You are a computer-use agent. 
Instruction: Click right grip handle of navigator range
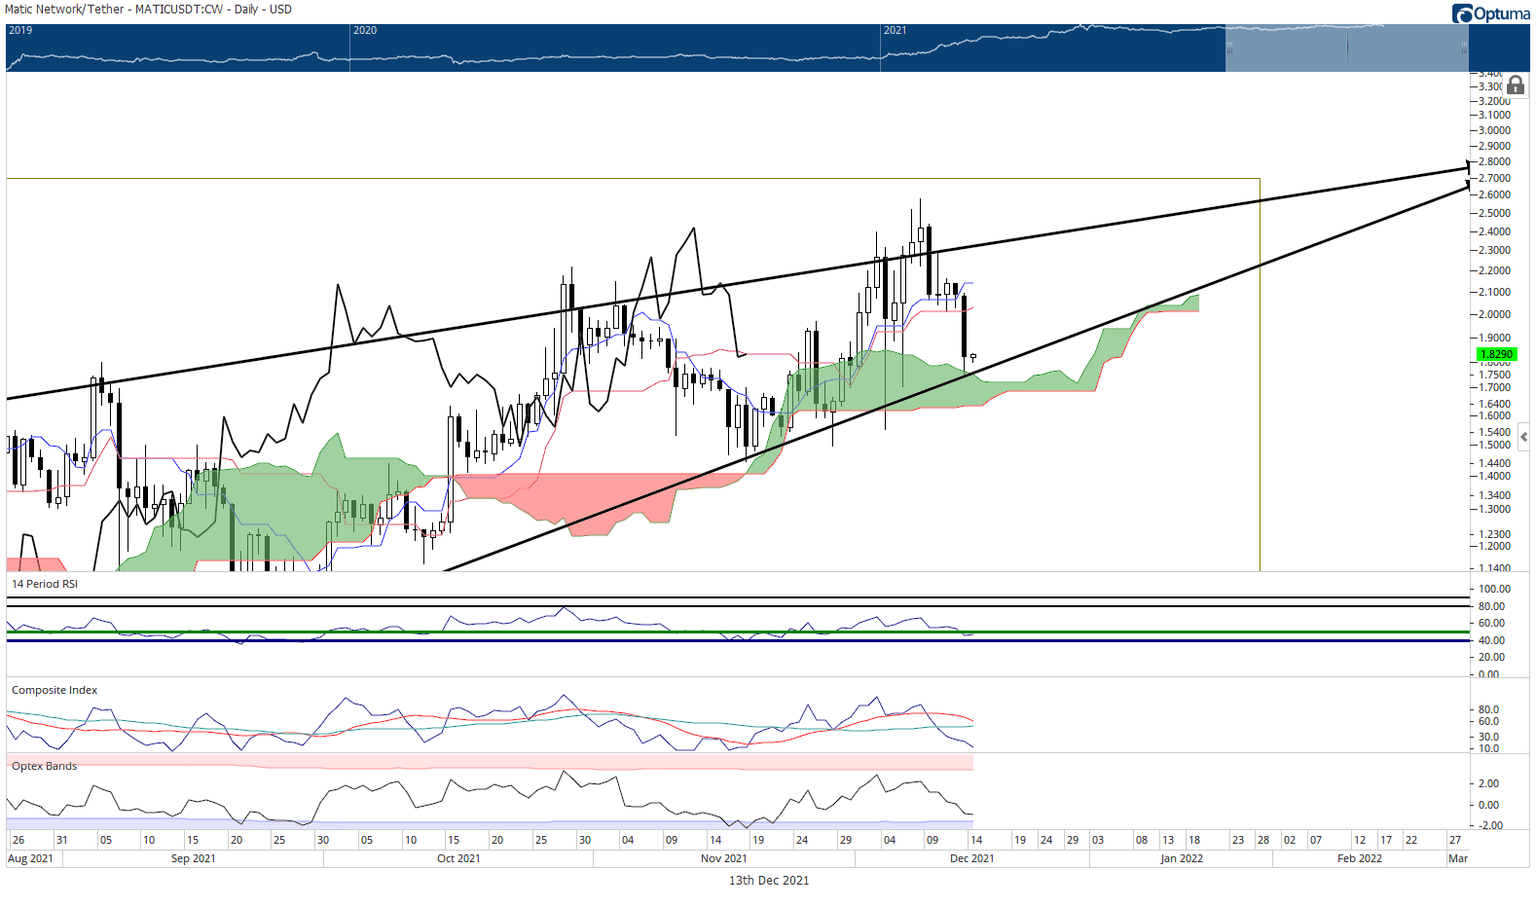pos(1464,47)
